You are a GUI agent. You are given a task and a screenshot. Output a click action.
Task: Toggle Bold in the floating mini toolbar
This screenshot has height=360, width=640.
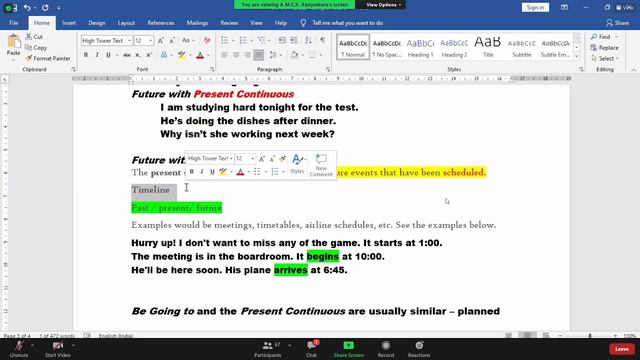point(191,172)
